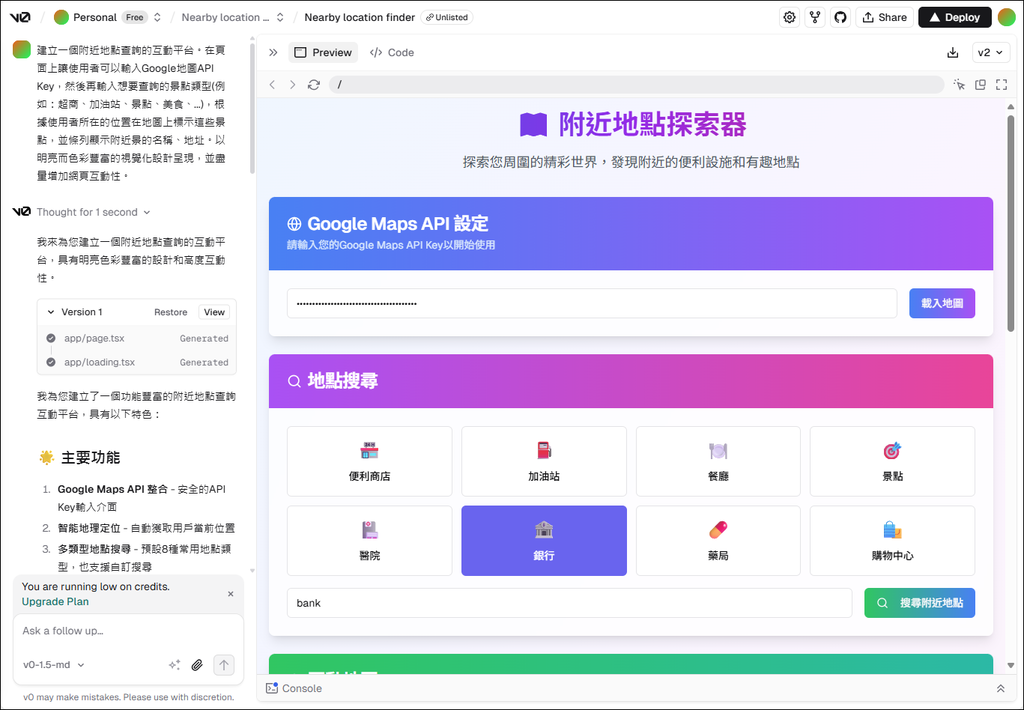Click the Deploy button
Screen dimensions: 1024x710
pyautogui.click(x=955, y=17)
